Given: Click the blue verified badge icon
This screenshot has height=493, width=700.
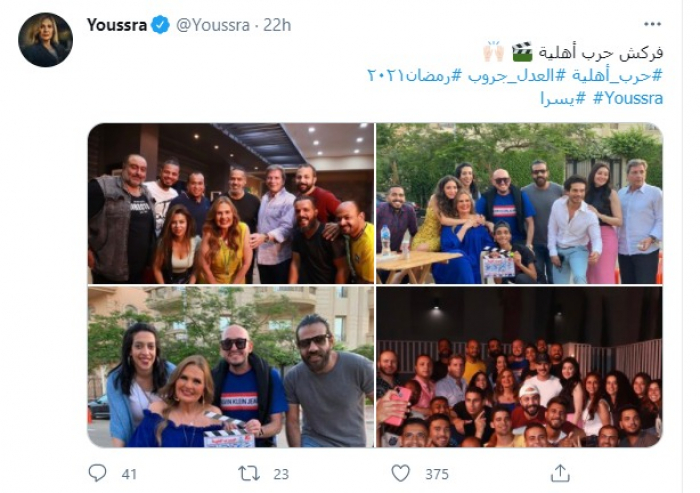Looking at the screenshot, I should click(x=160, y=25).
